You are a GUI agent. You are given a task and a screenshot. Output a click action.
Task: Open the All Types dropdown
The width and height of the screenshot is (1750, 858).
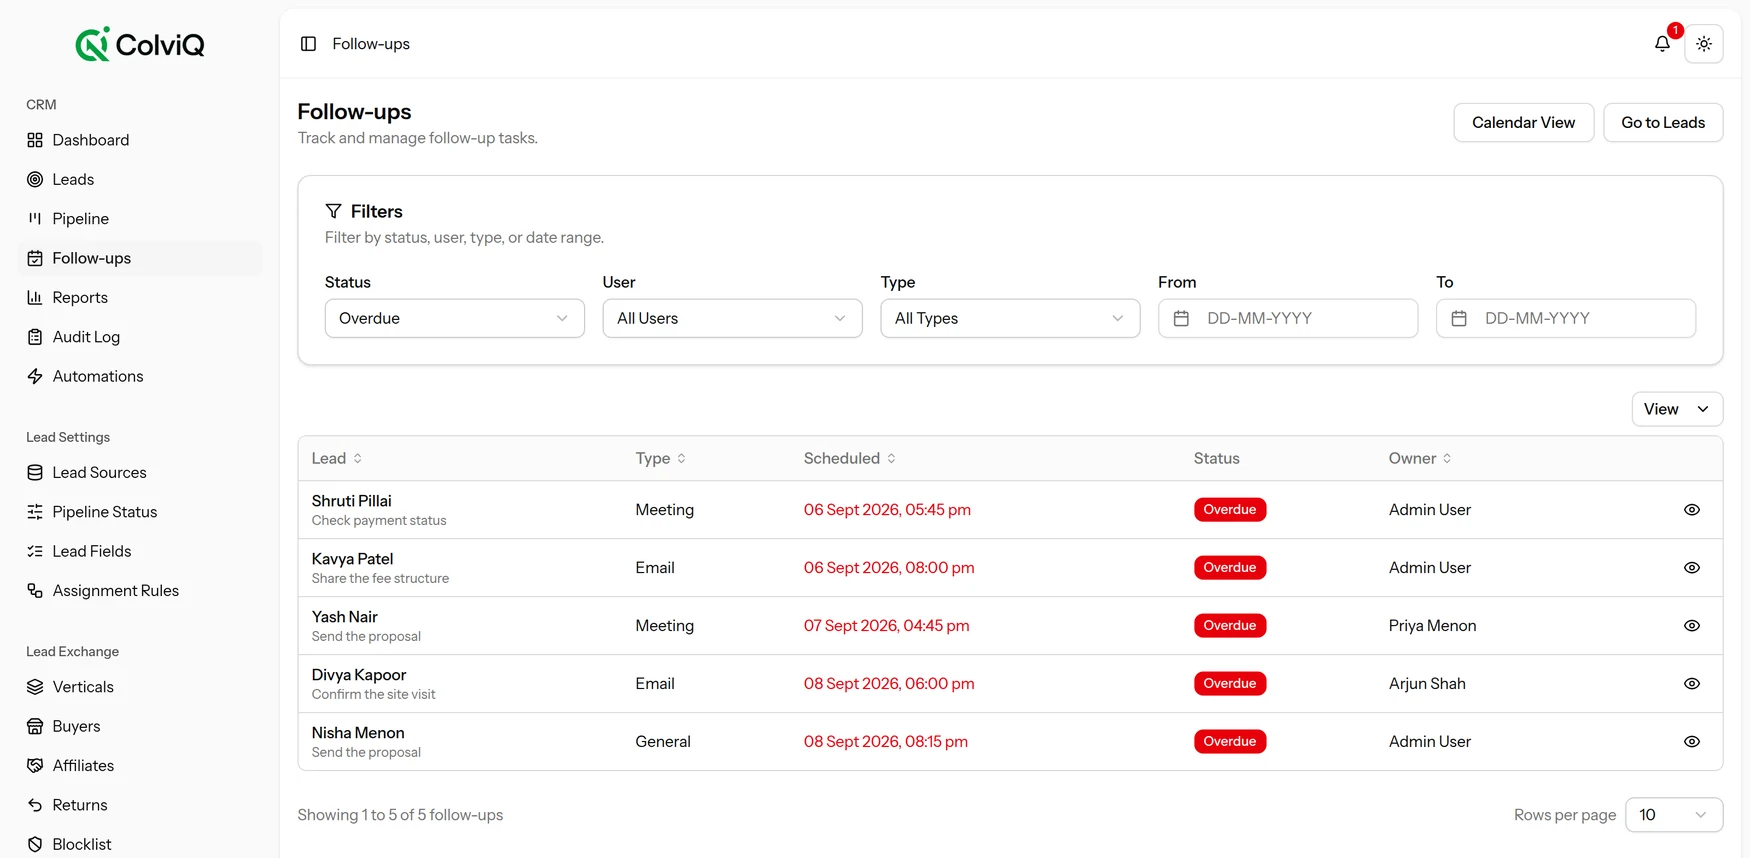1010,318
